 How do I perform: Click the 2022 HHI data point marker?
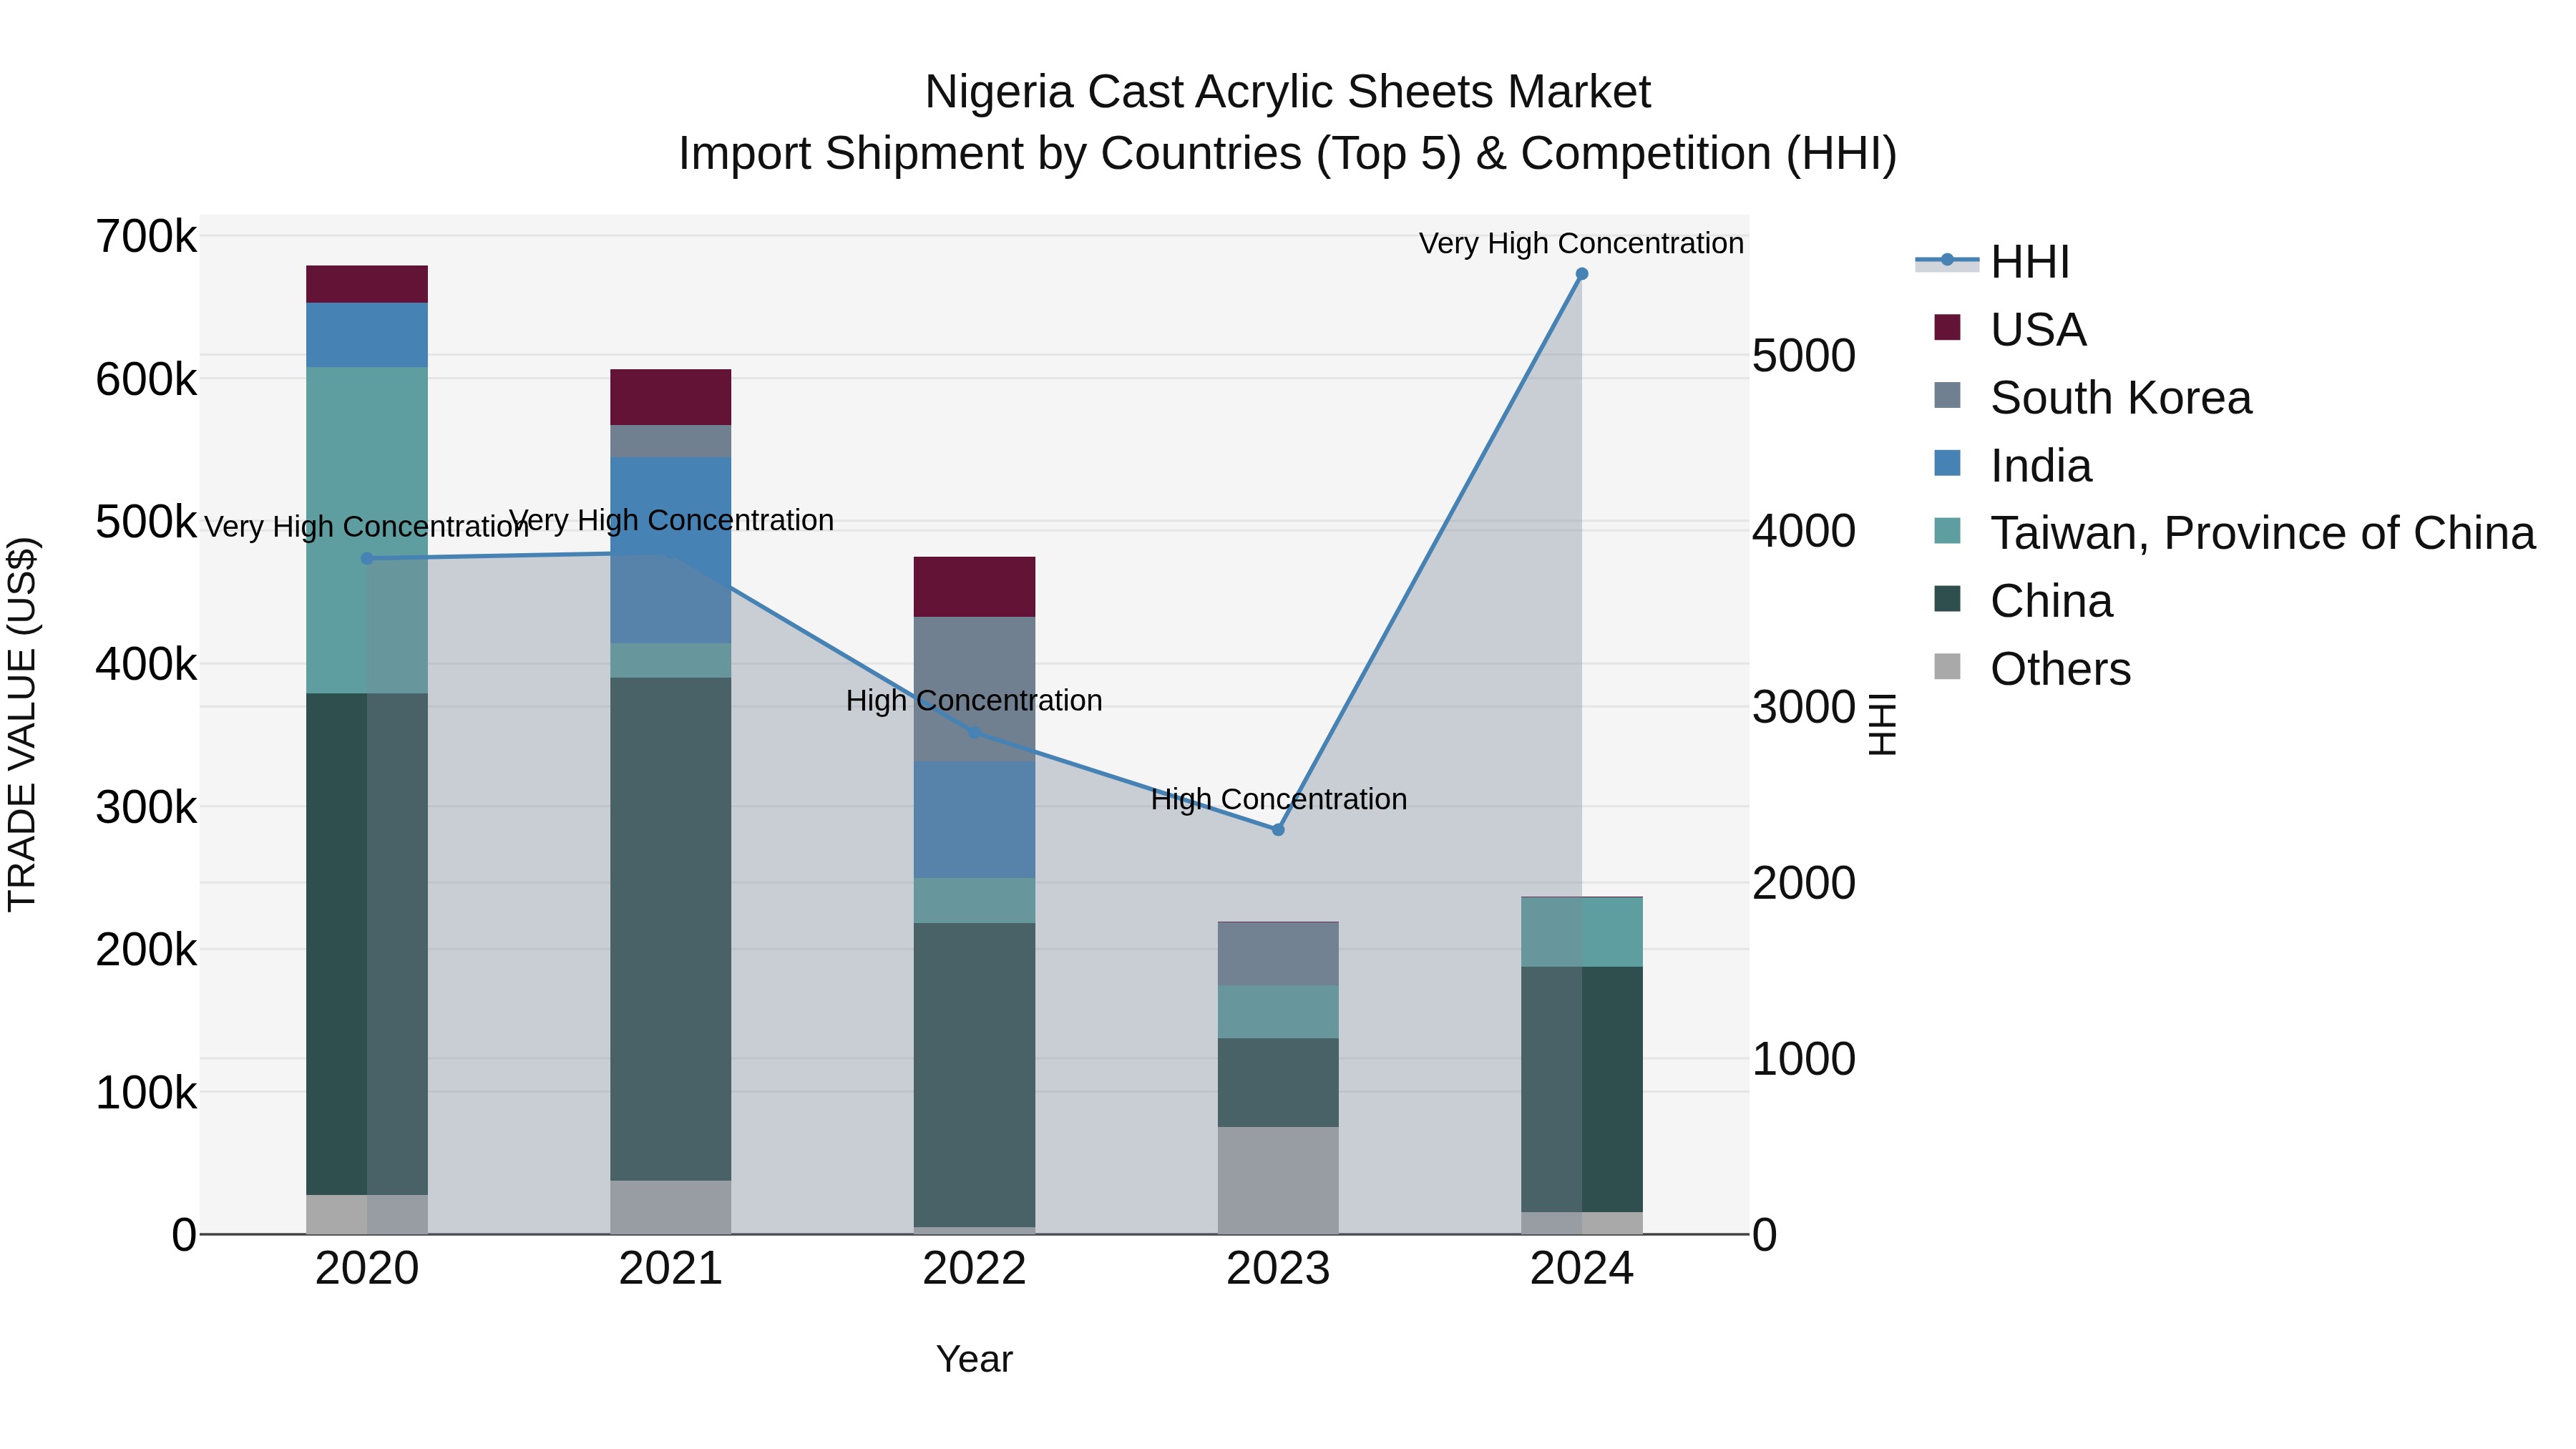coord(974,733)
